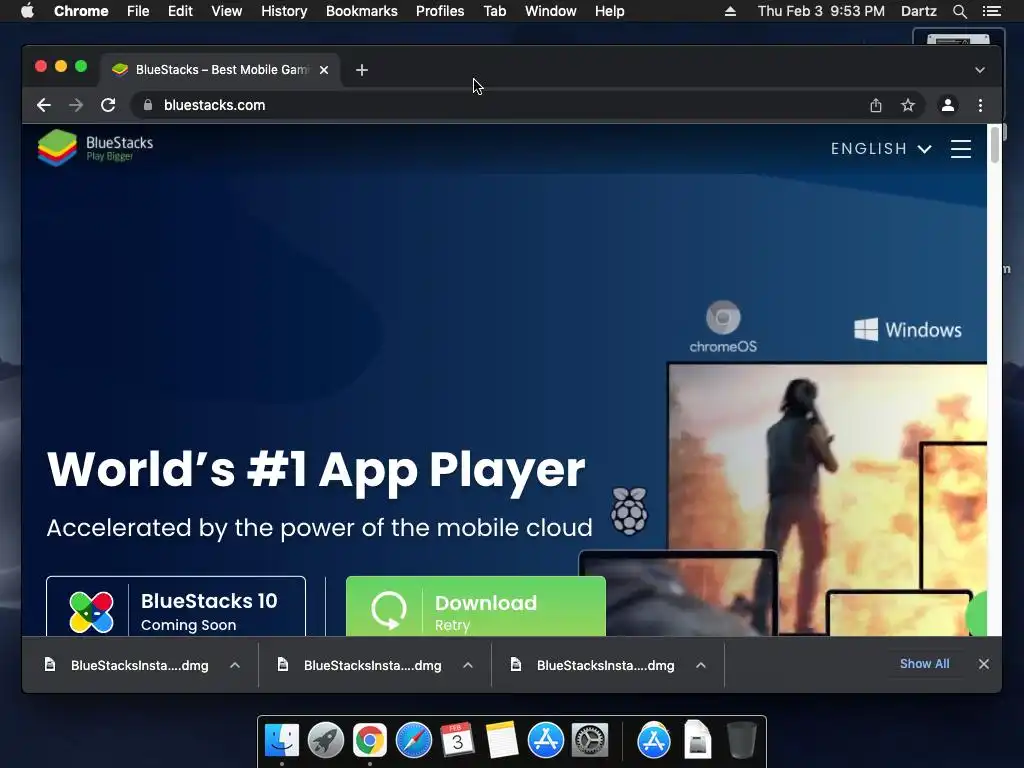1024x768 pixels.
Task: Open the Applications folder in the Dock
Action: 654,741
